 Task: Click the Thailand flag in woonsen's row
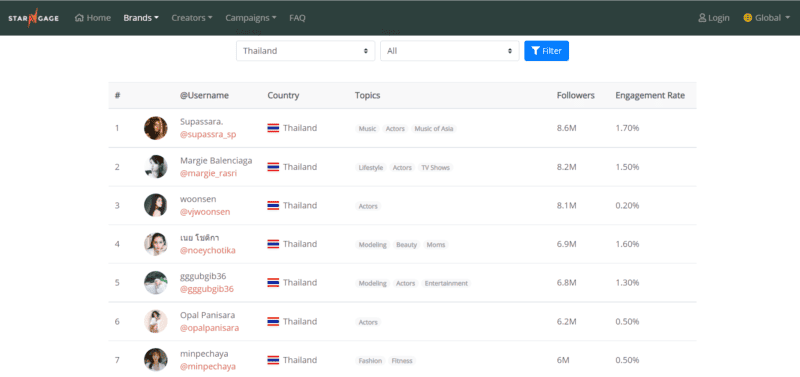[x=273, y=206]
